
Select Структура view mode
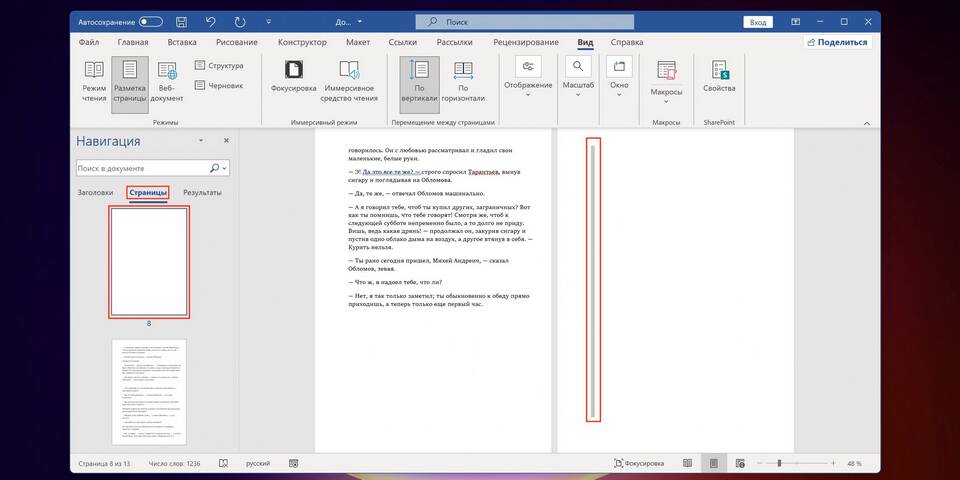pyautogui.click(x=219, y=66)
